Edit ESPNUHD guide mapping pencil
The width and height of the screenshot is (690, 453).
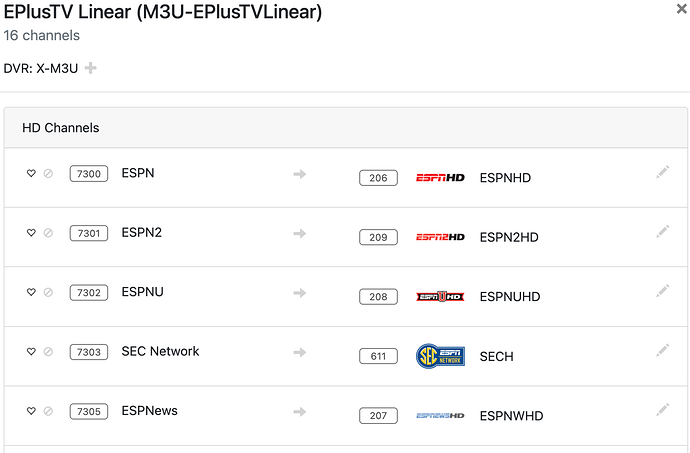[662, 291]
